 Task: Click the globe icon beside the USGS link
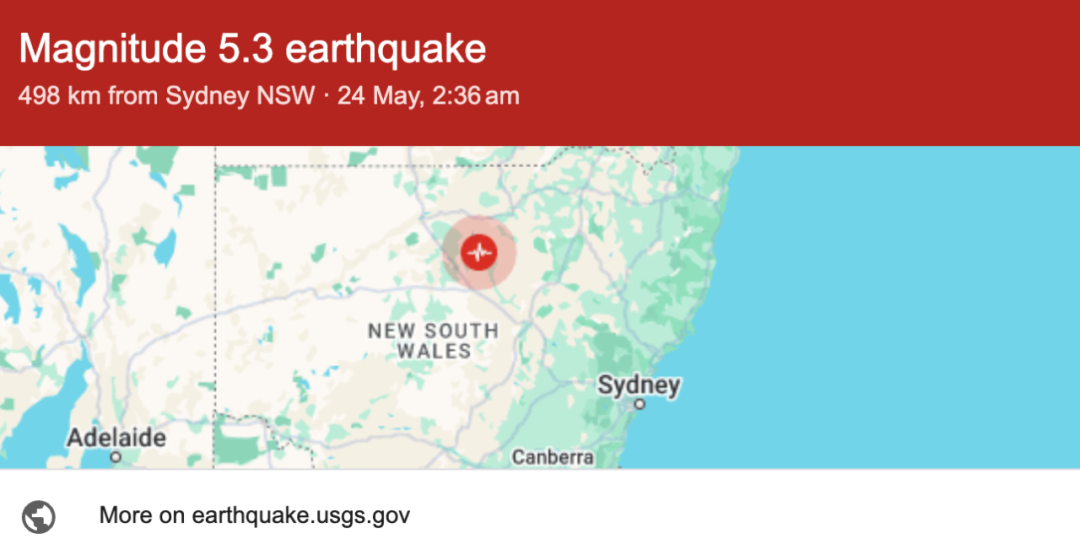pos(39,516)
